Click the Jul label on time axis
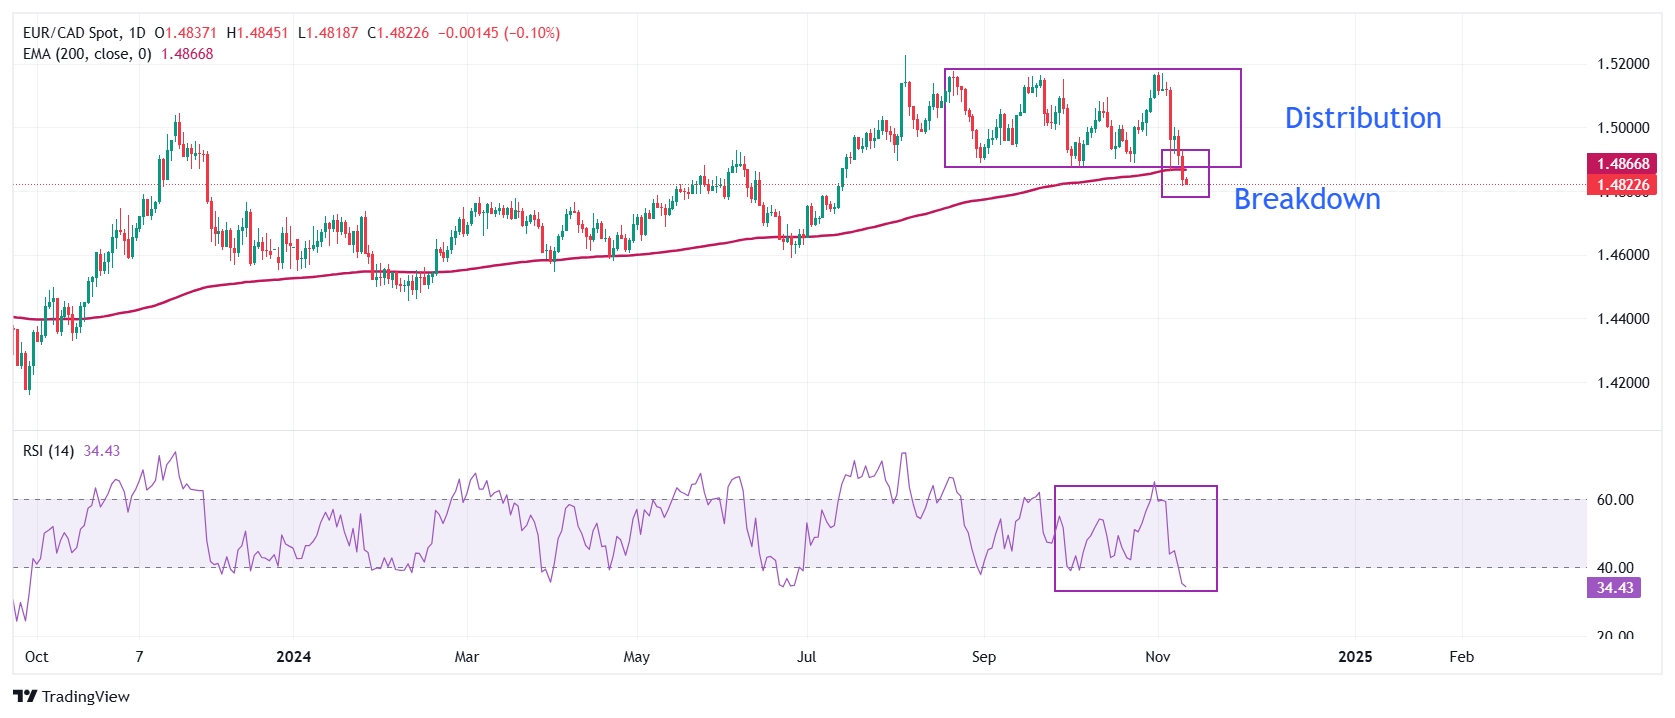The image size is (1675, 718). coord(806,657)
